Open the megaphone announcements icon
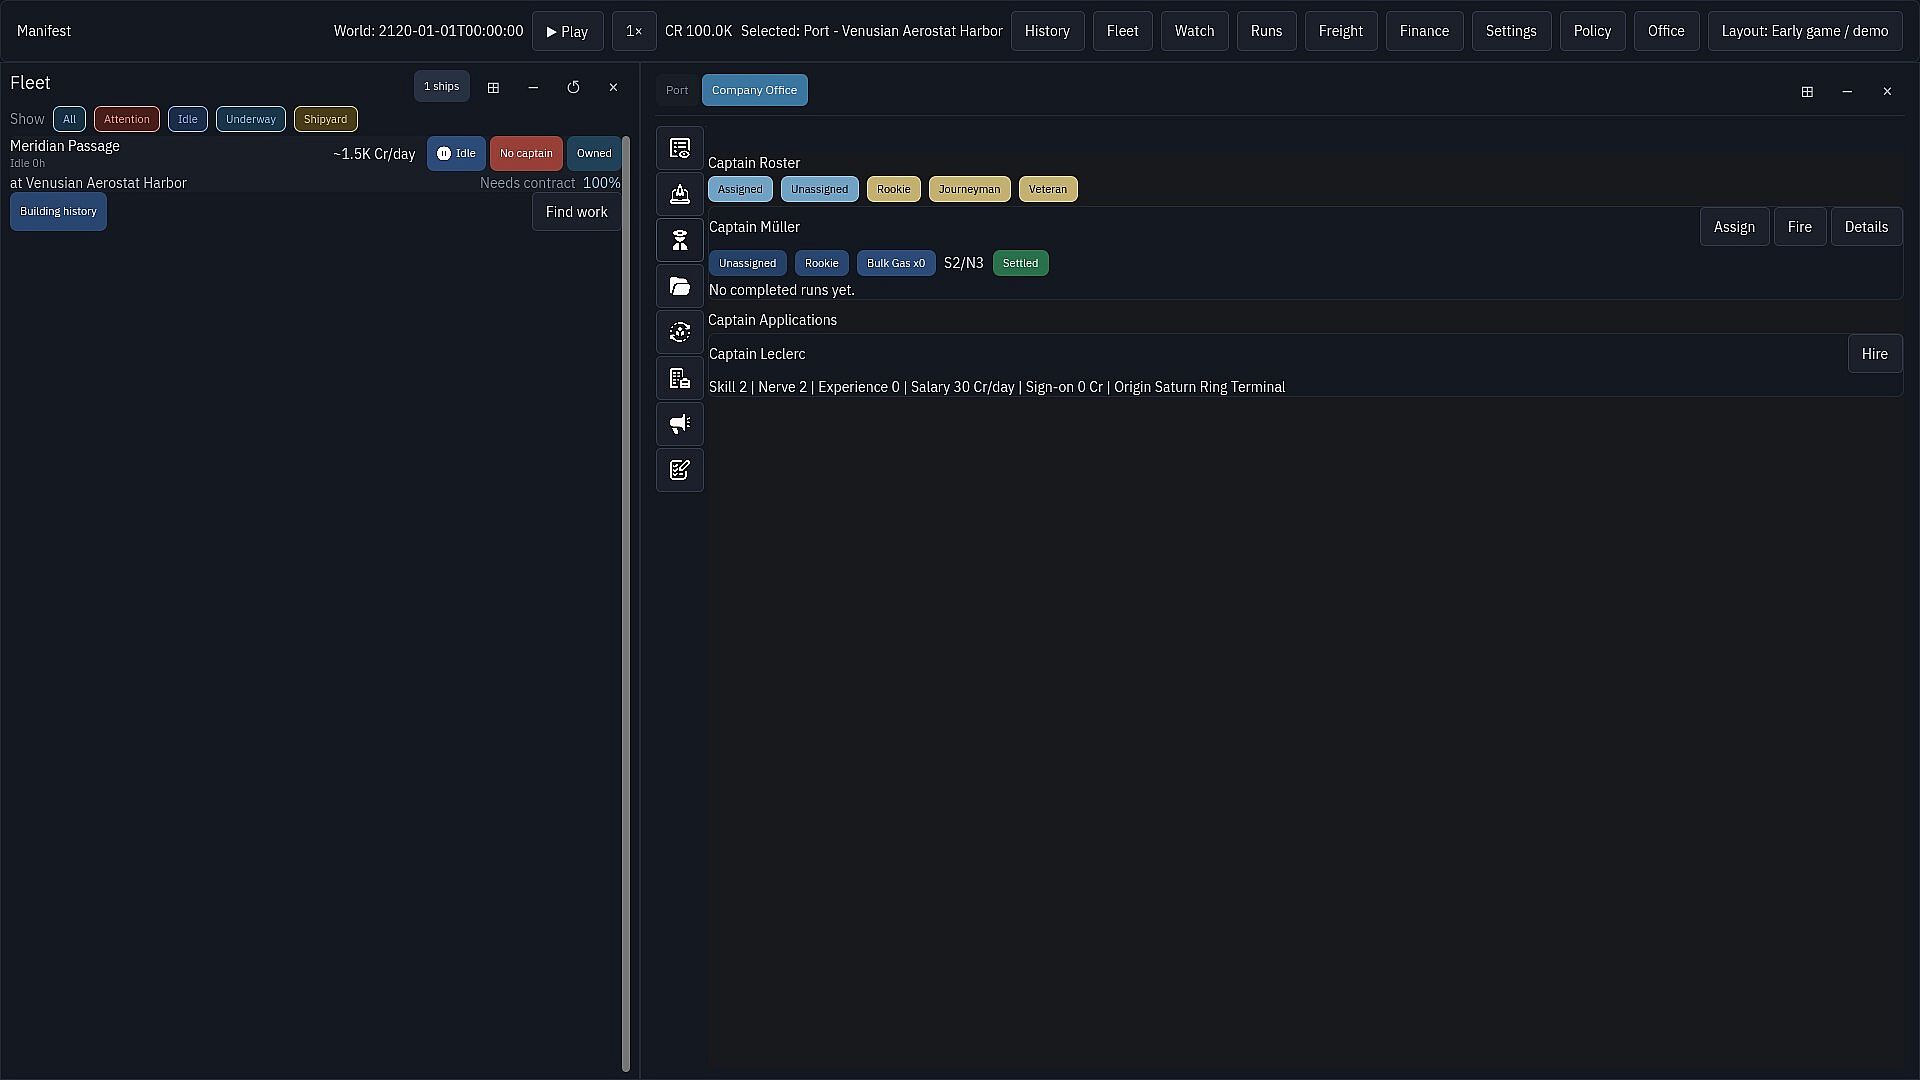Viewport: 1920px width, 1080px height. (x=680, y=425)
